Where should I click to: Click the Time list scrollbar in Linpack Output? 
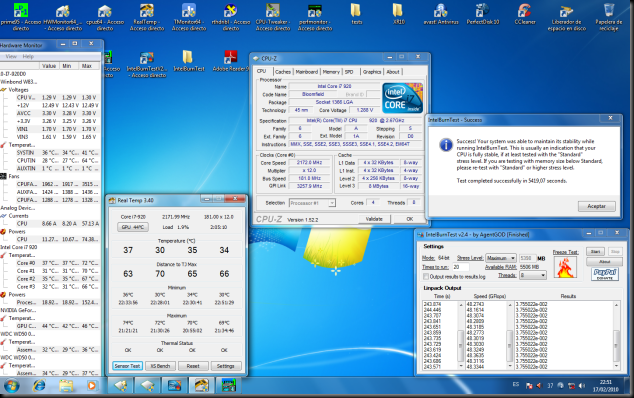[461, 335]
